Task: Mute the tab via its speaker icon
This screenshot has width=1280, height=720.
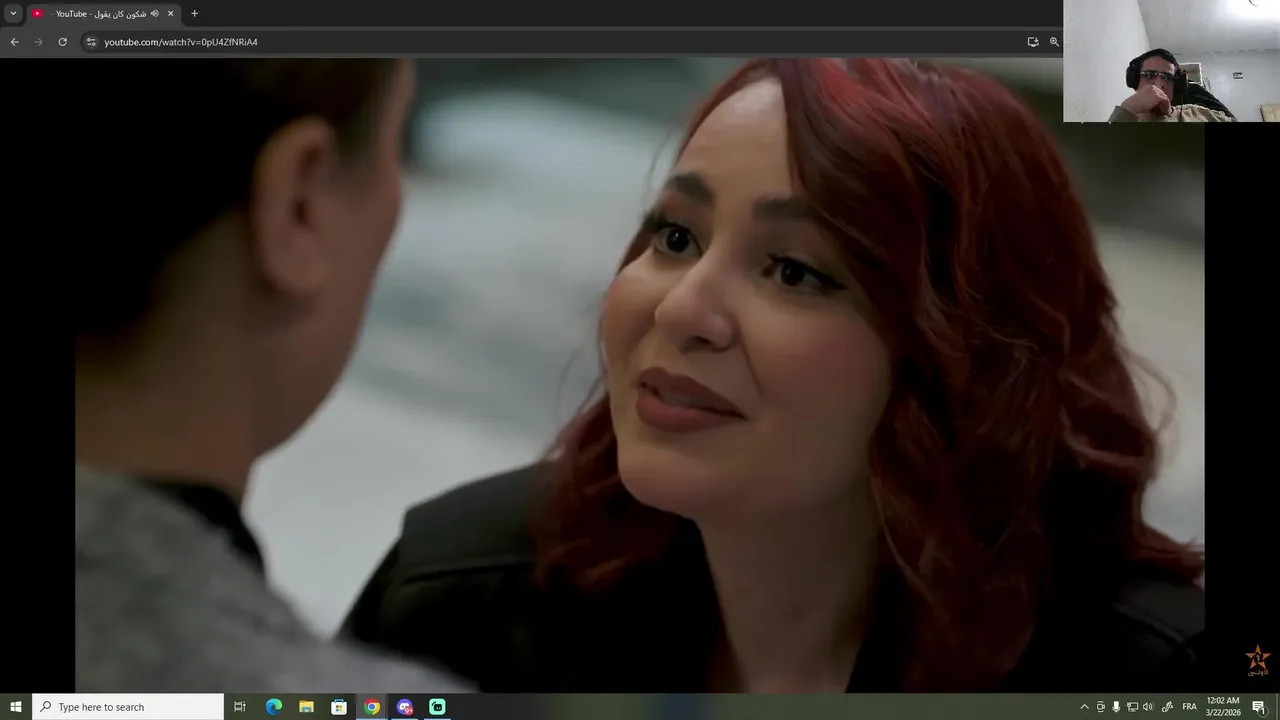Action: pos(155,13)
